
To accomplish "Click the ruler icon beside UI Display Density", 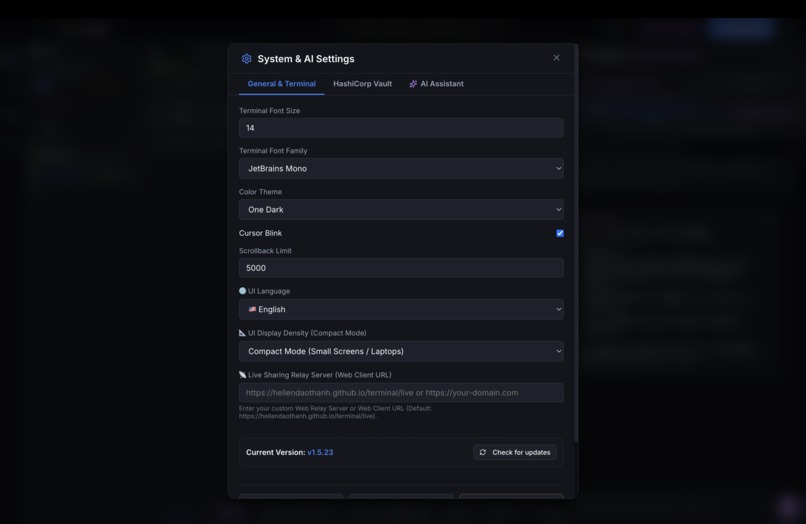I will click(243, 333).
